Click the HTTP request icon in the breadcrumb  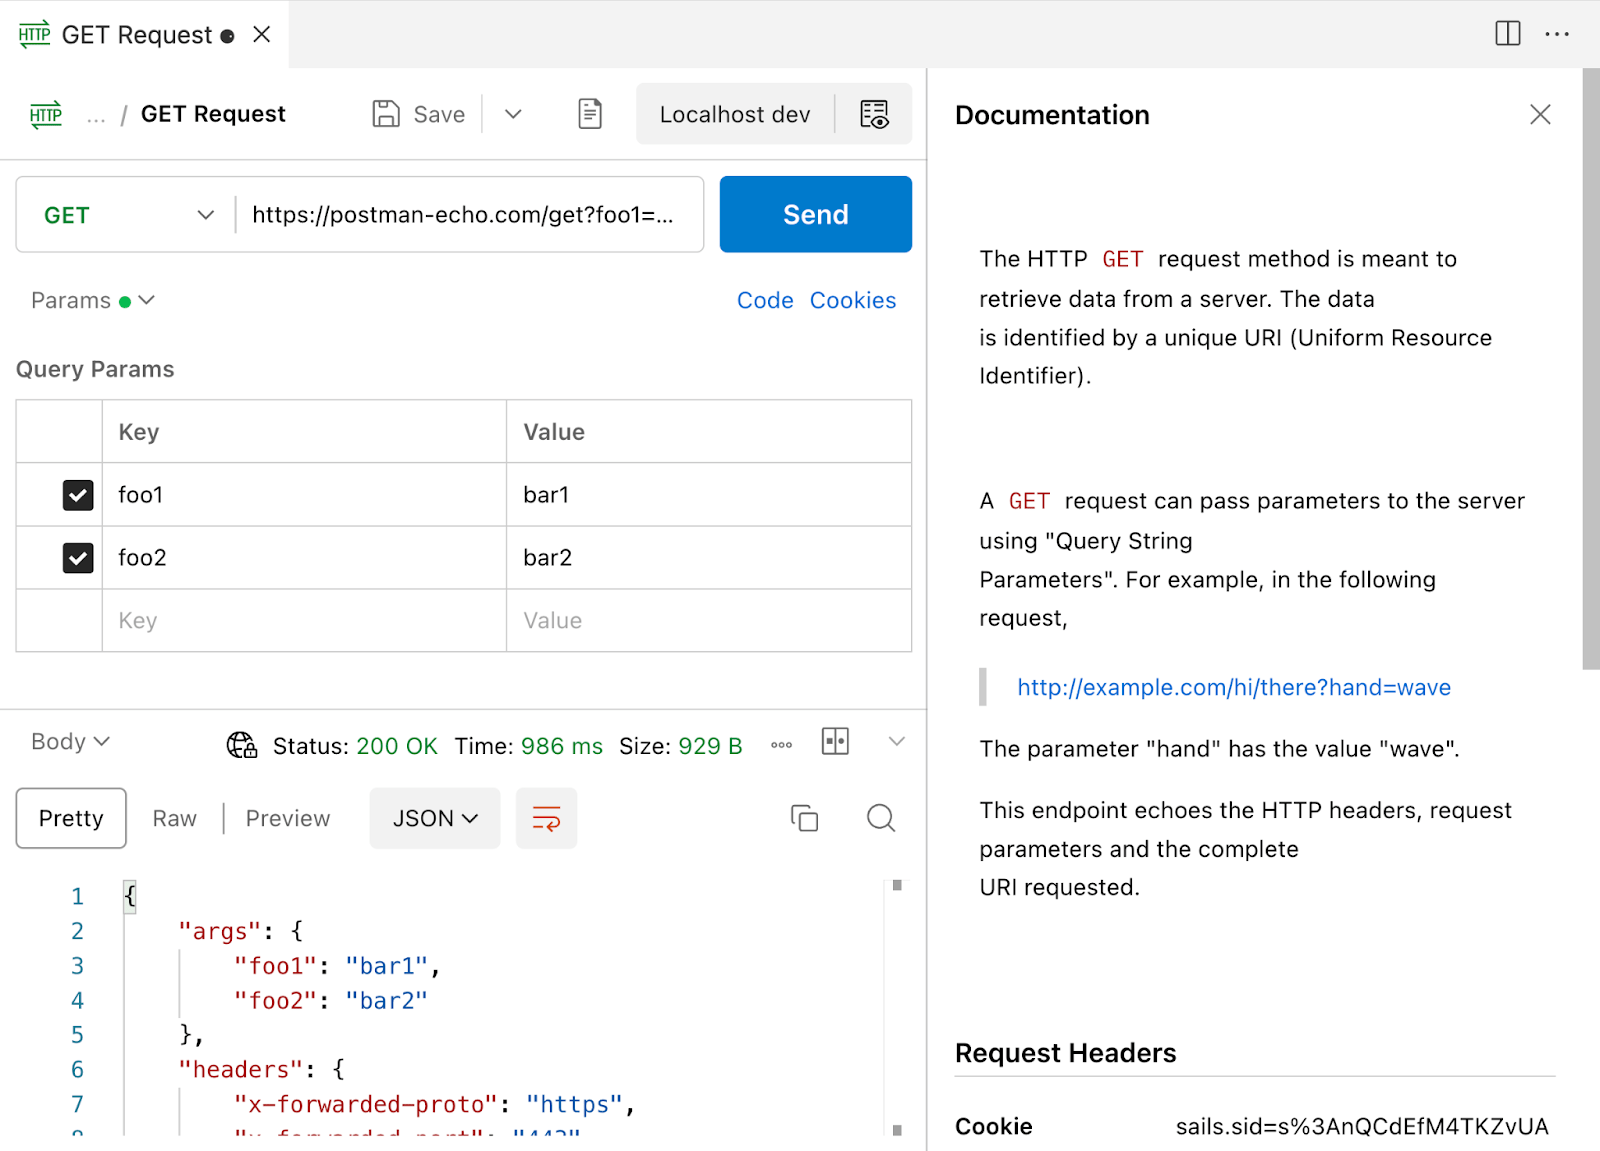[x=46, y=114]
